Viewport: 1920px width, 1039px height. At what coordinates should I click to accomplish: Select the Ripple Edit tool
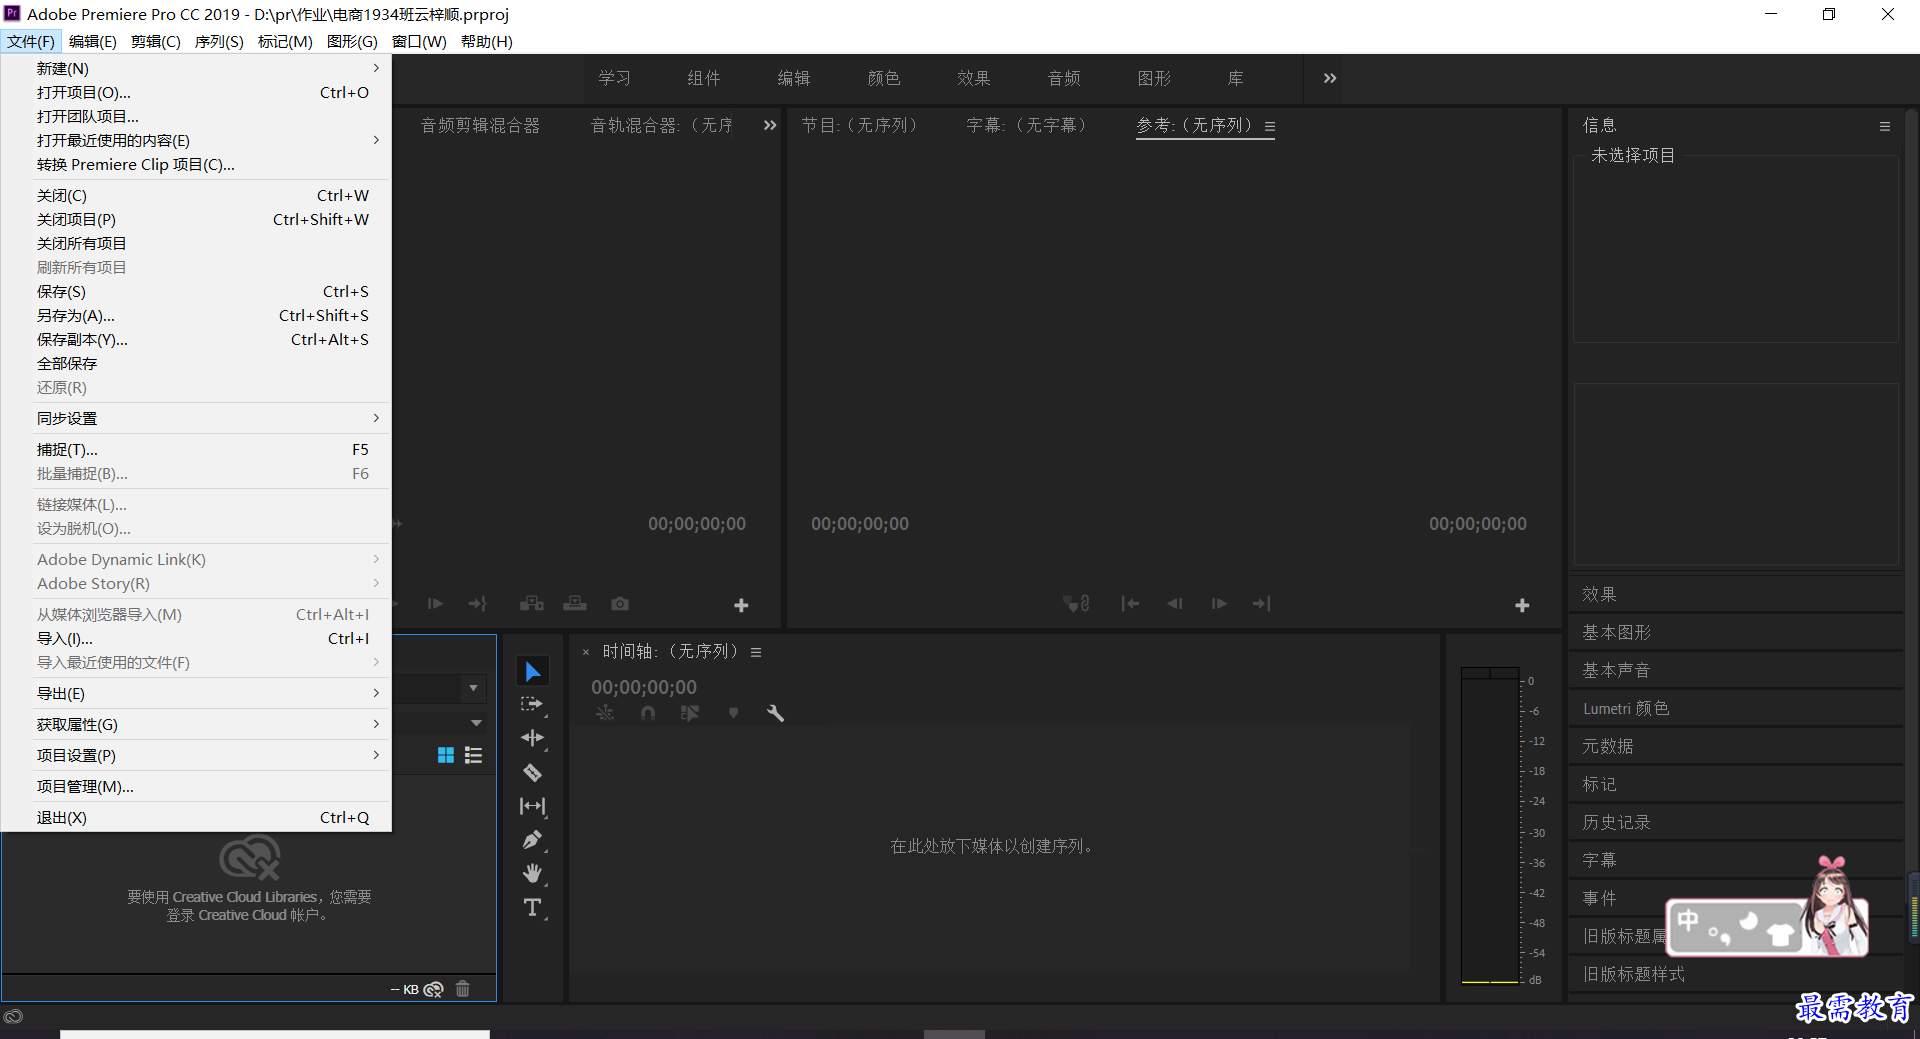532,738
